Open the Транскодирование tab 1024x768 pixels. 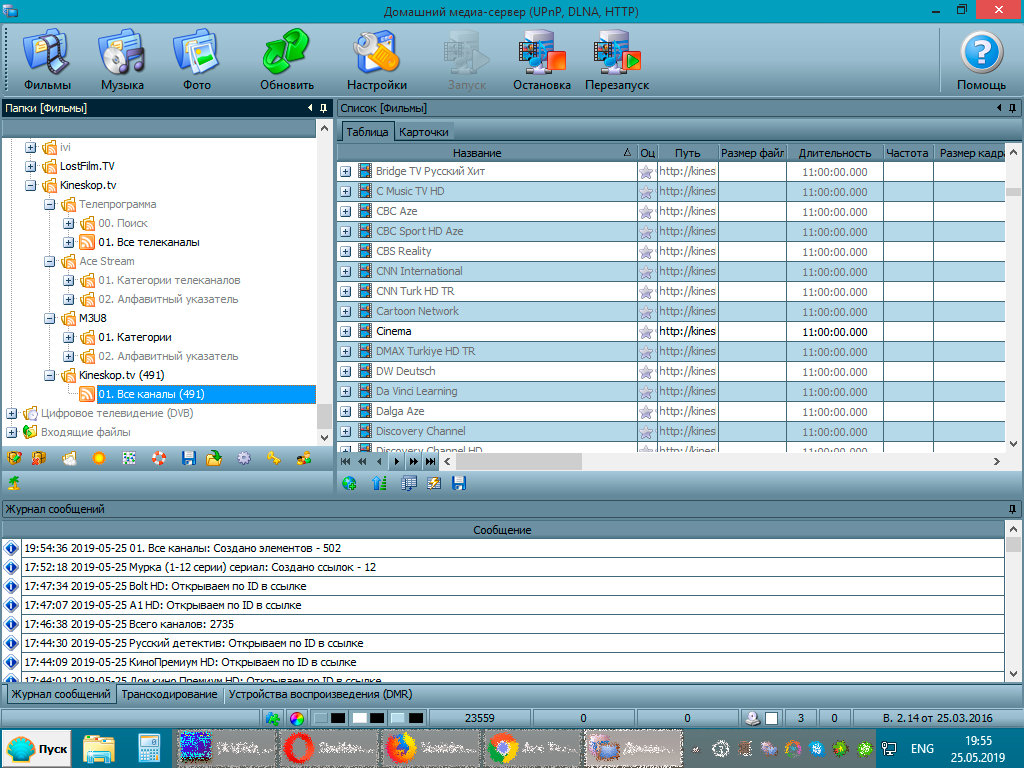pos(169,694)
